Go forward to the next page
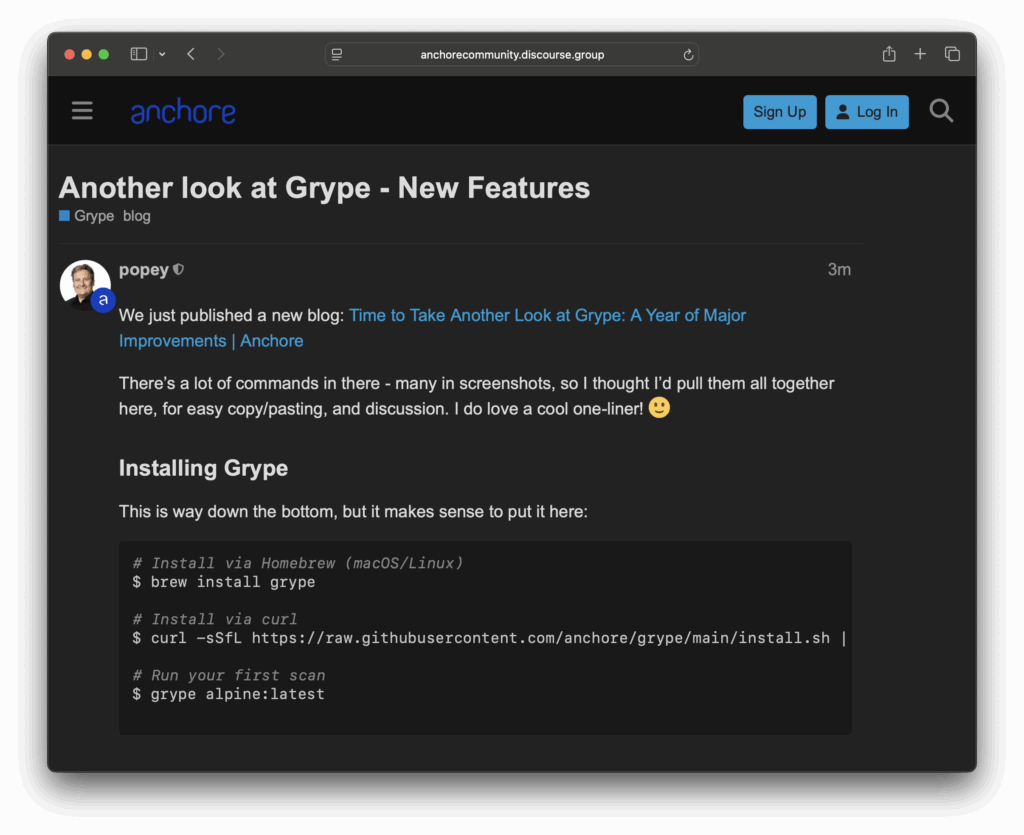Image resolution: width=1024 pixels, height=835 pixels. click(221, 54)
